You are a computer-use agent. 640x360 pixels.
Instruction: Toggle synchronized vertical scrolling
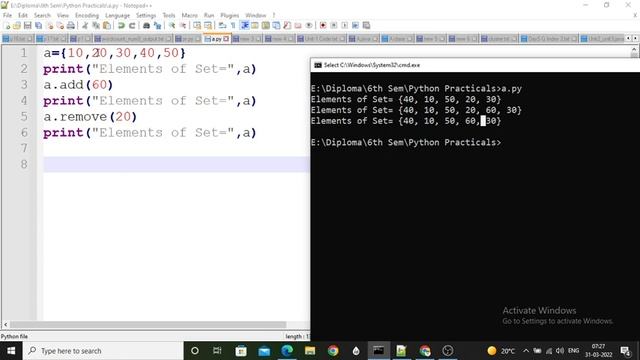coord(197,25)
